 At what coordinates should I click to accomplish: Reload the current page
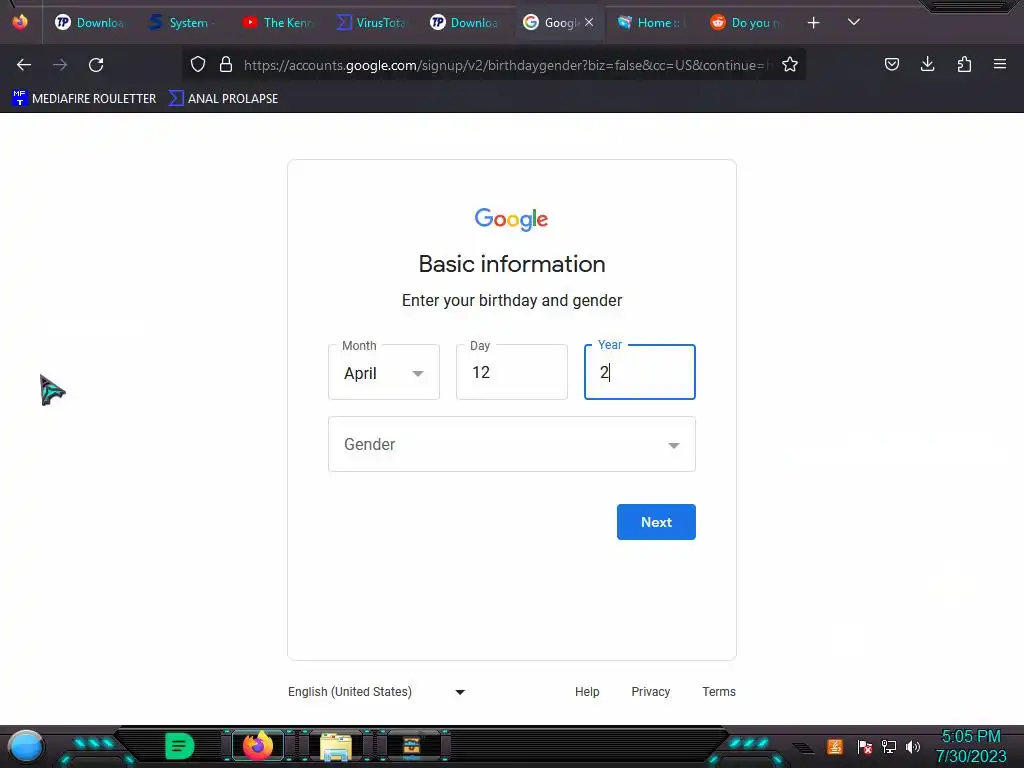click(96, 65)
